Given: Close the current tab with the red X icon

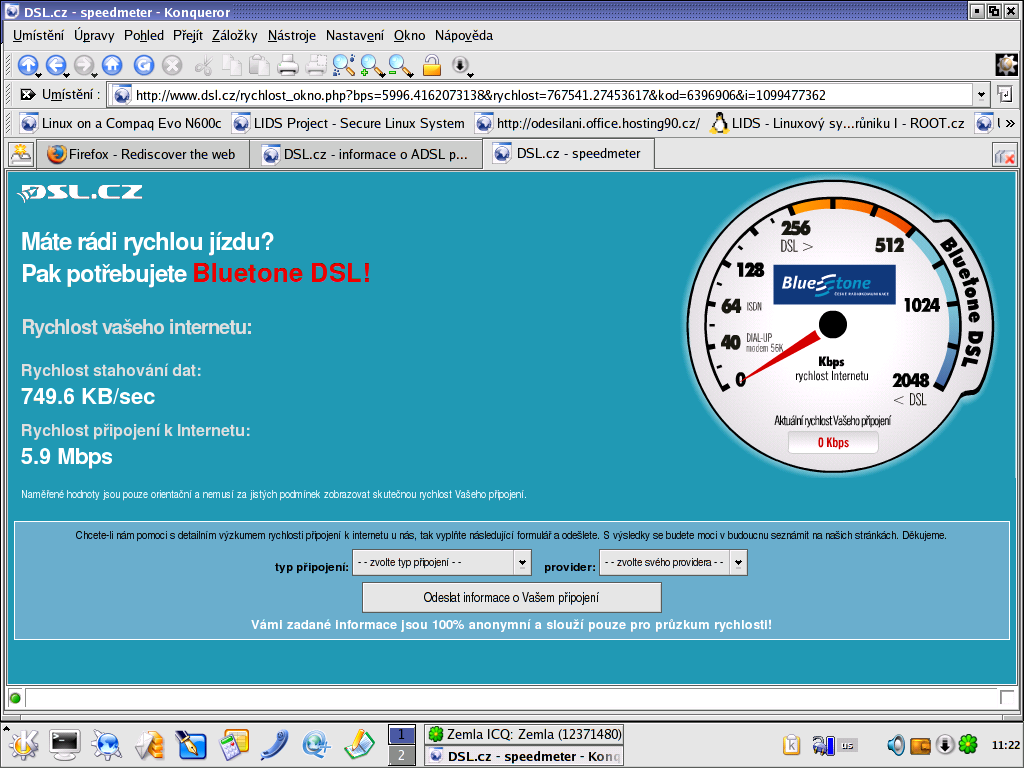Looking at the screenshot, I should (1004, 156).
